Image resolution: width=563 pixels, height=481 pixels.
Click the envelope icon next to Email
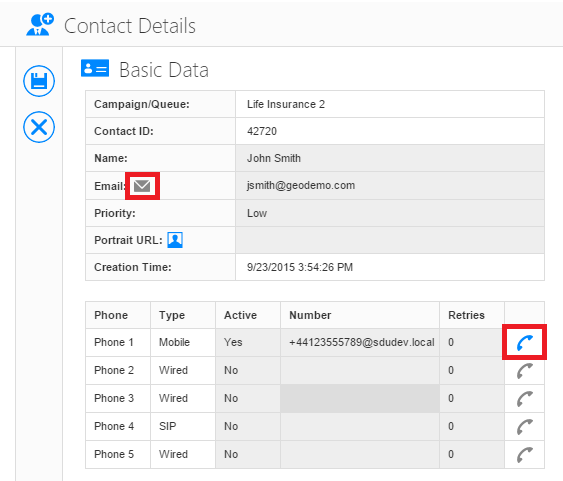pos(142,186)
